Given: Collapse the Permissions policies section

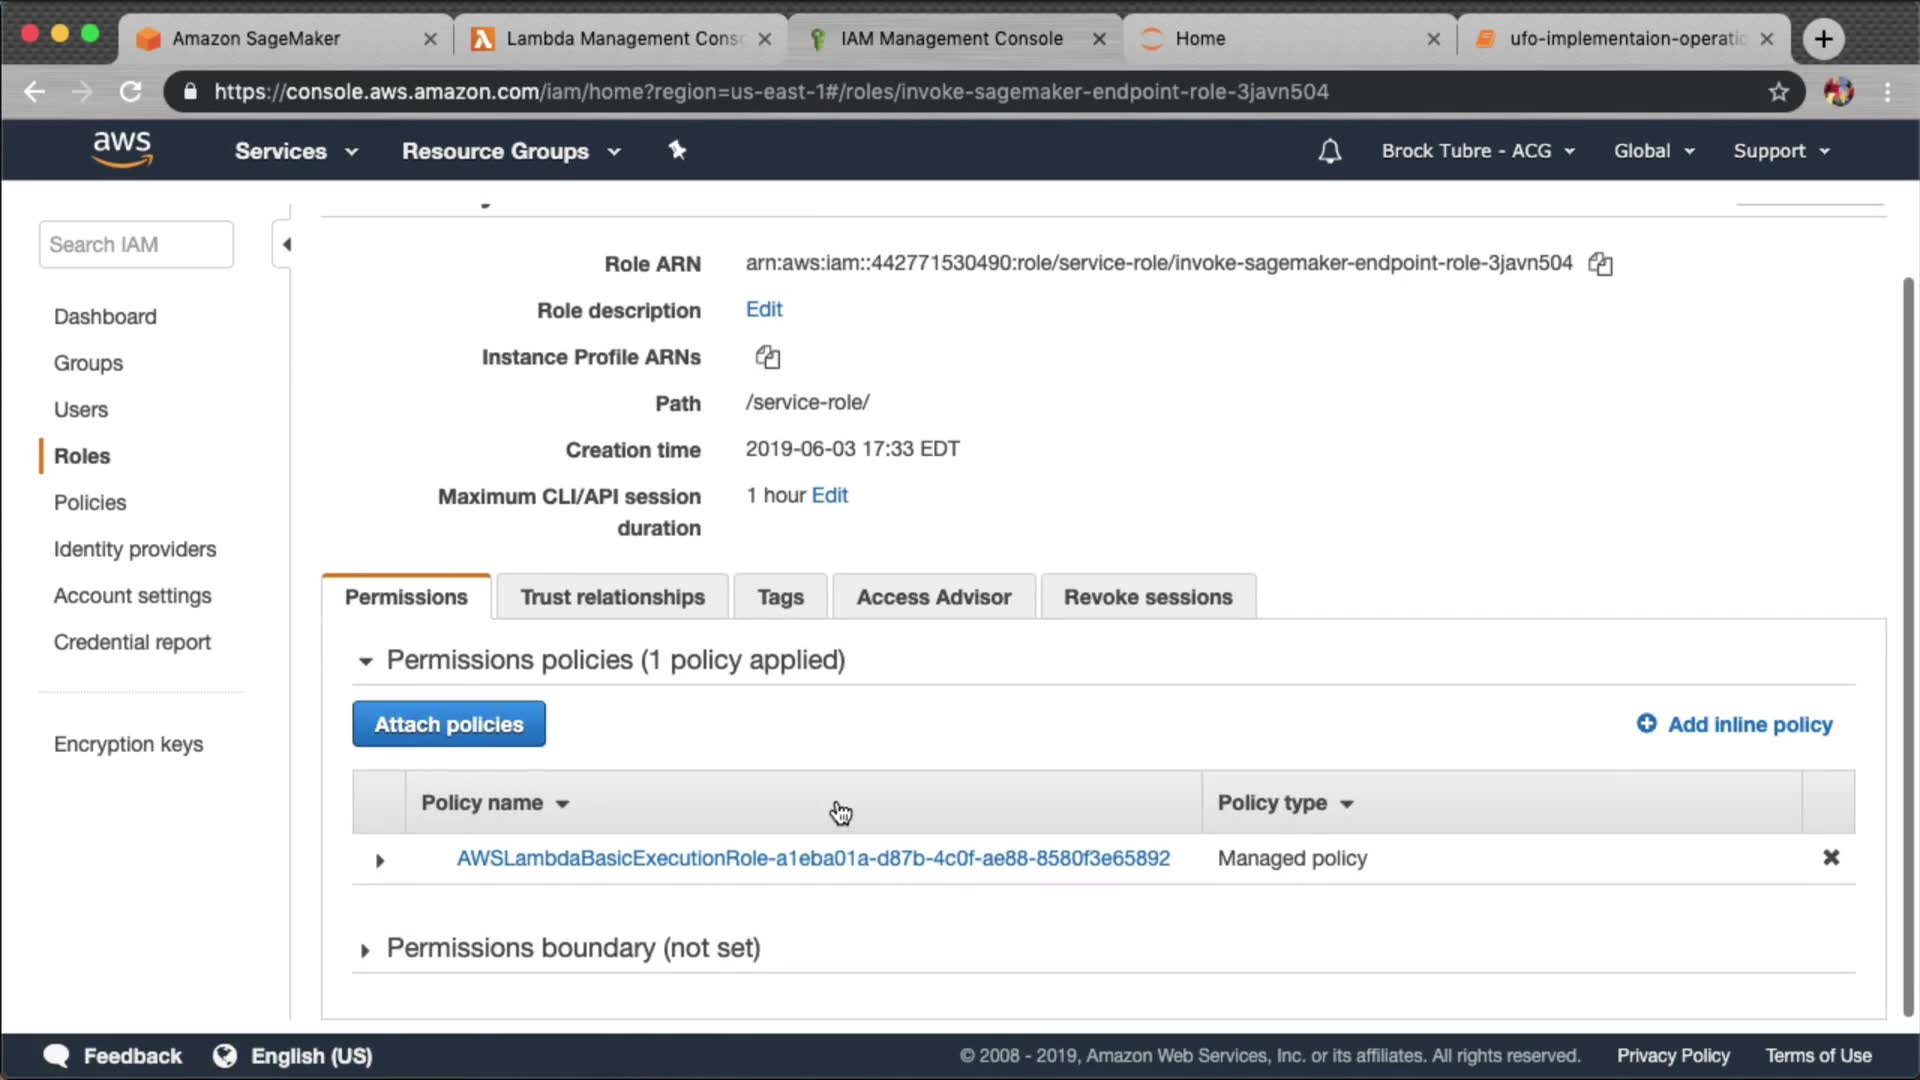Looking at the screenshot, I should (x=365, y=661).
